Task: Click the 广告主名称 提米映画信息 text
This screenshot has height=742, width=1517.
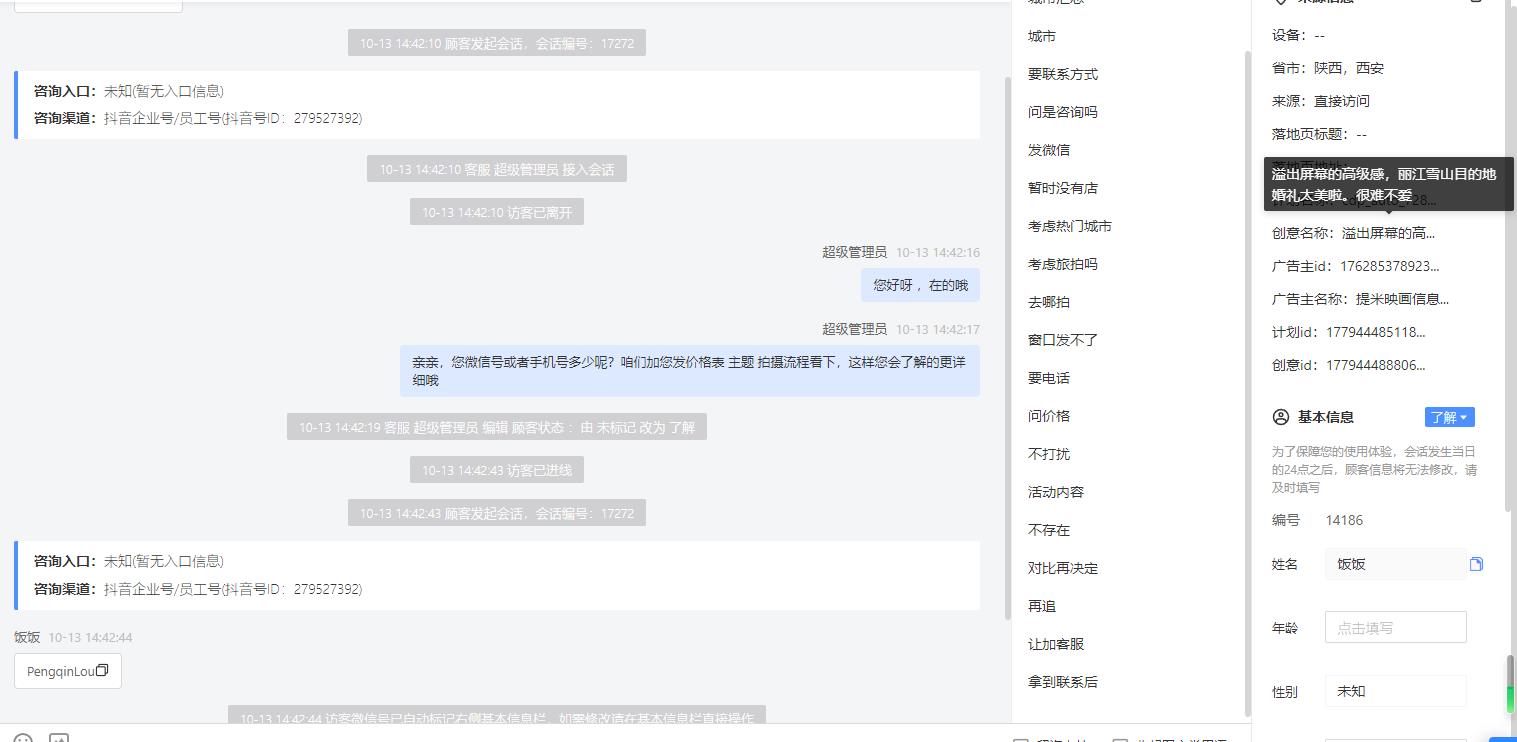Action: click(1402, 299)
